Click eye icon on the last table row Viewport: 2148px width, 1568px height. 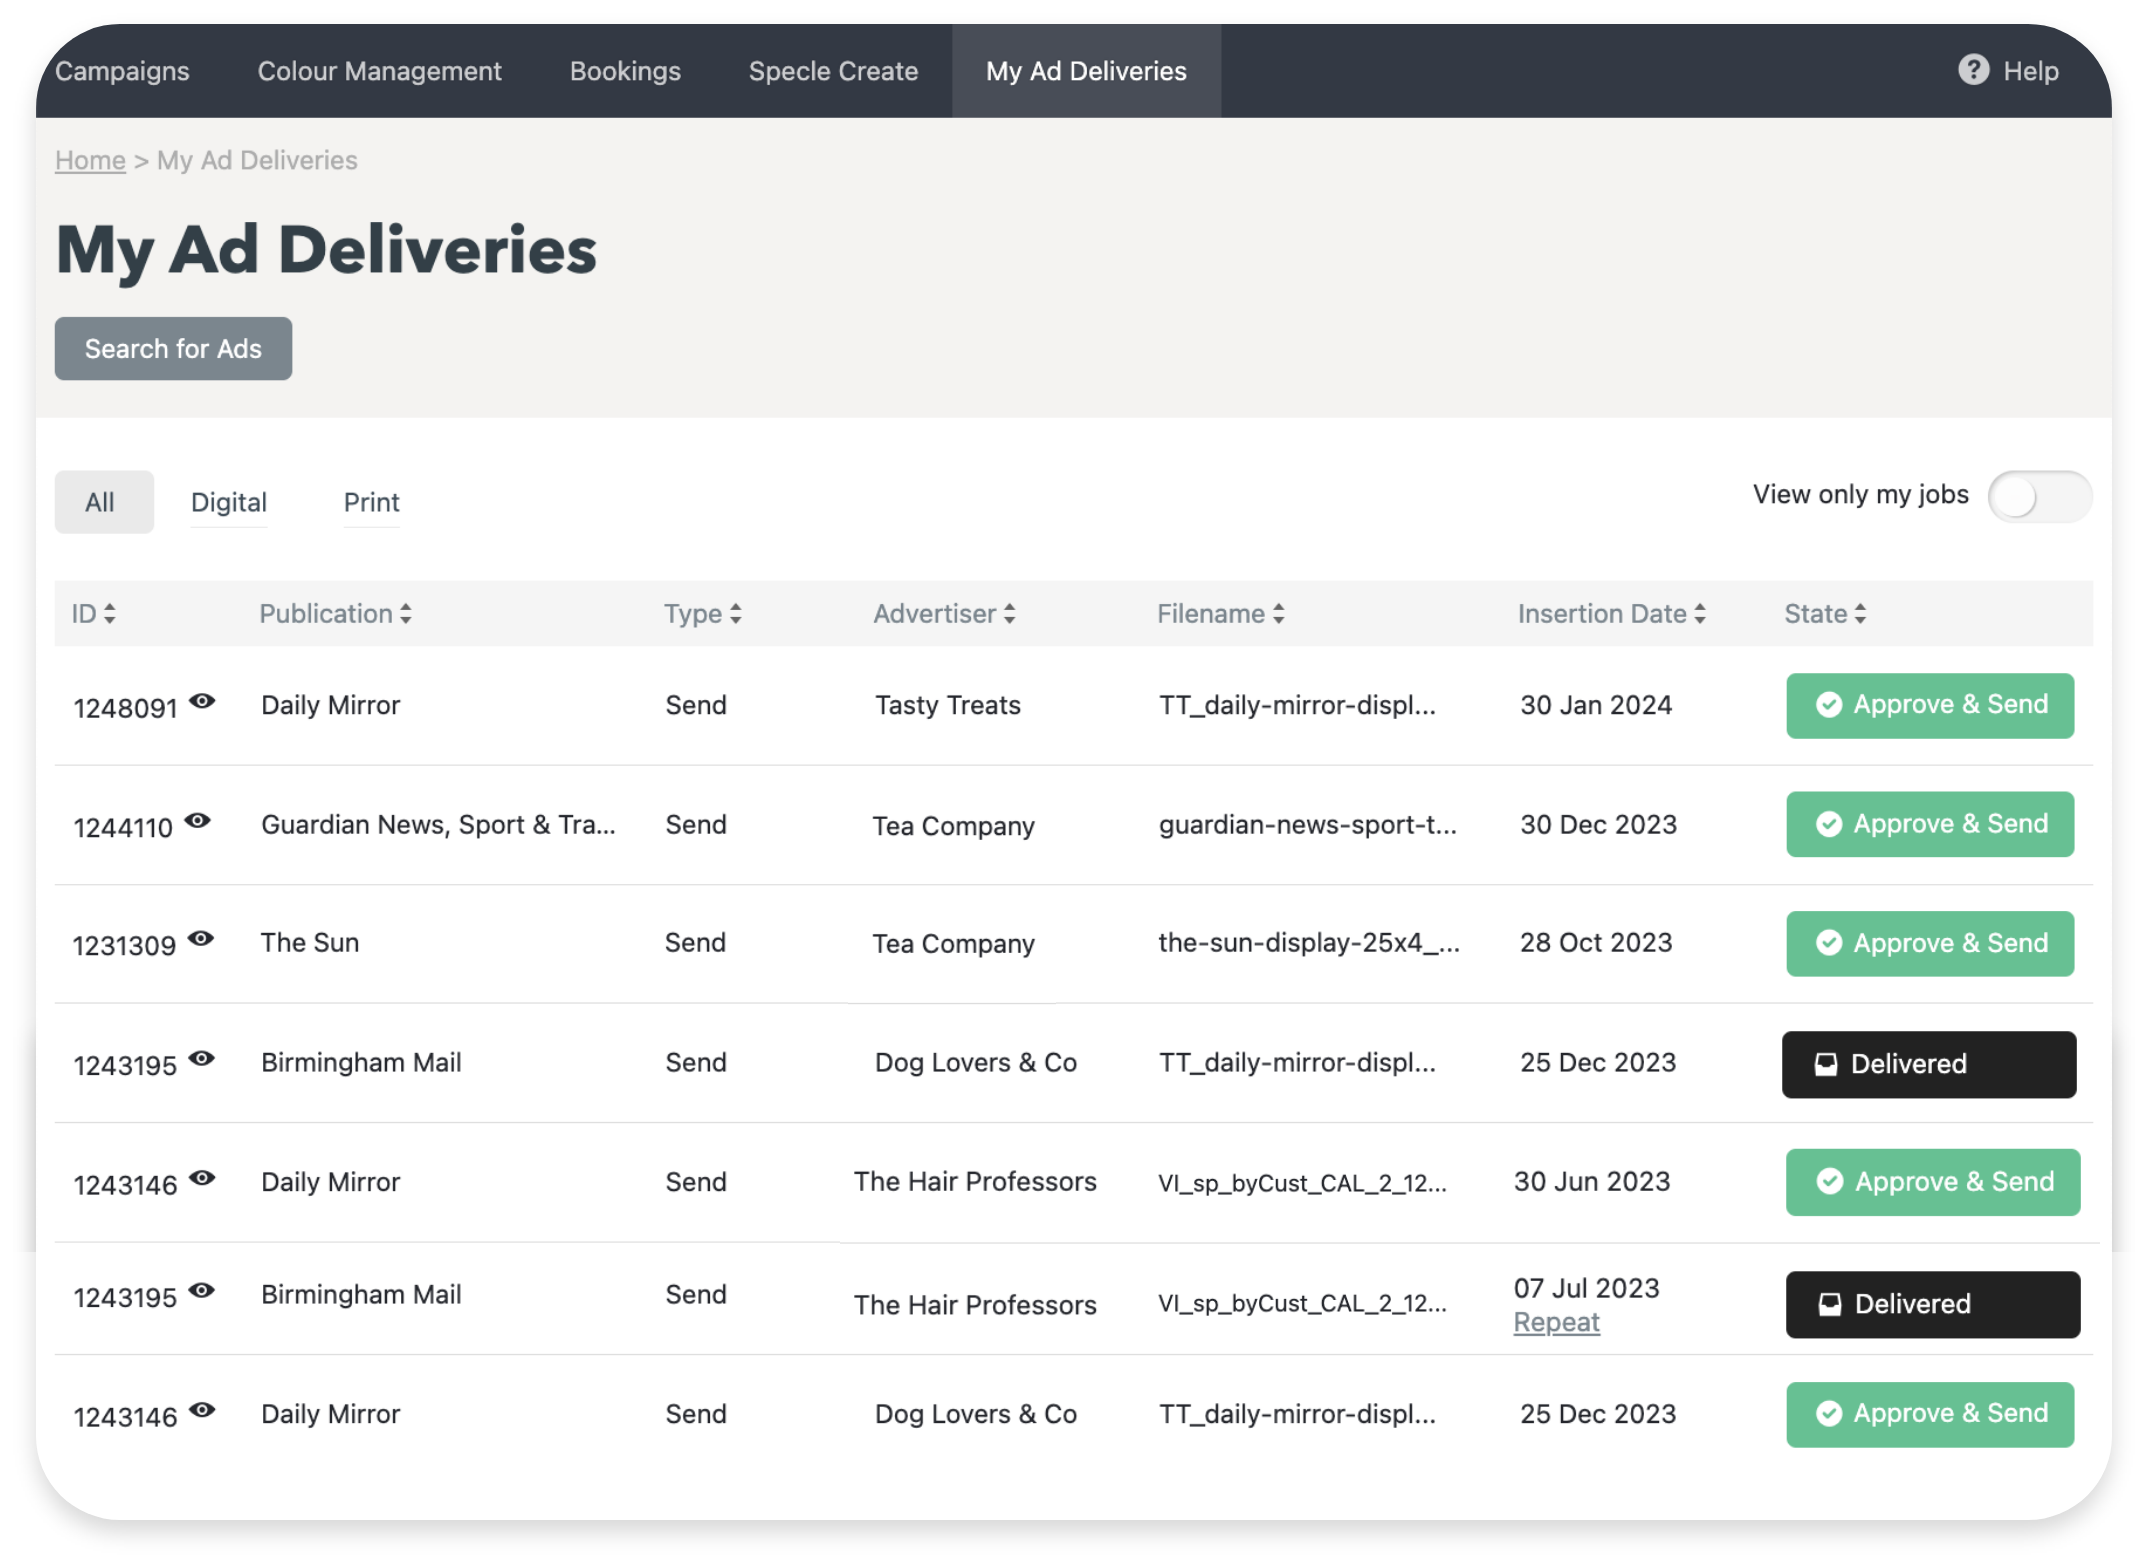(202, 1411)
